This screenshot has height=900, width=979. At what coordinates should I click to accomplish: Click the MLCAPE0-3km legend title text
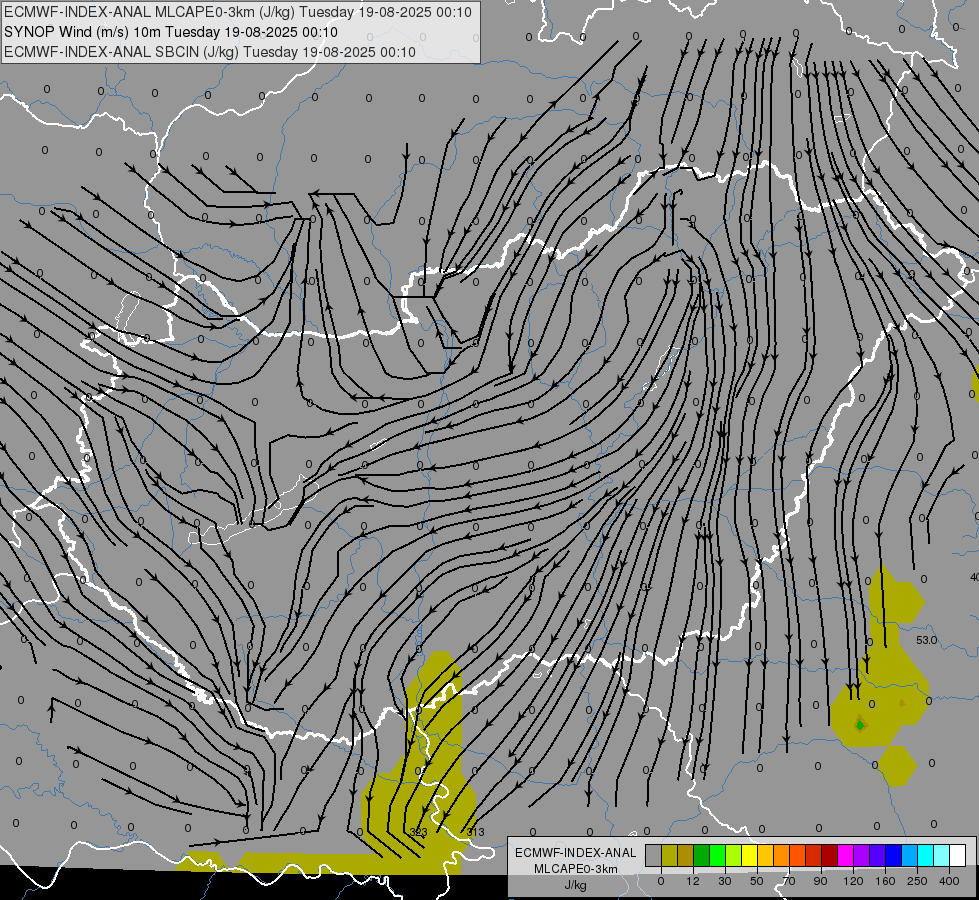575,869
